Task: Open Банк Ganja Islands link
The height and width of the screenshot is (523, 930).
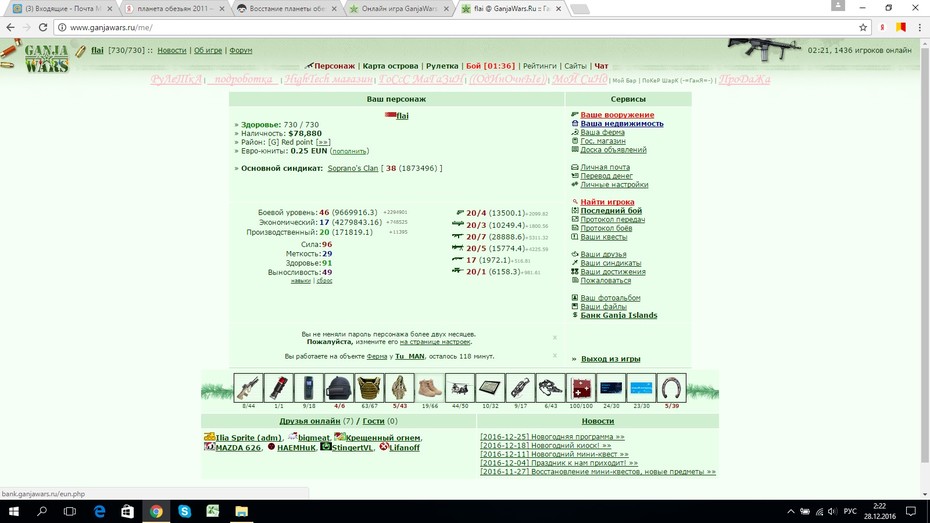Action: click(x=619, y=315)
